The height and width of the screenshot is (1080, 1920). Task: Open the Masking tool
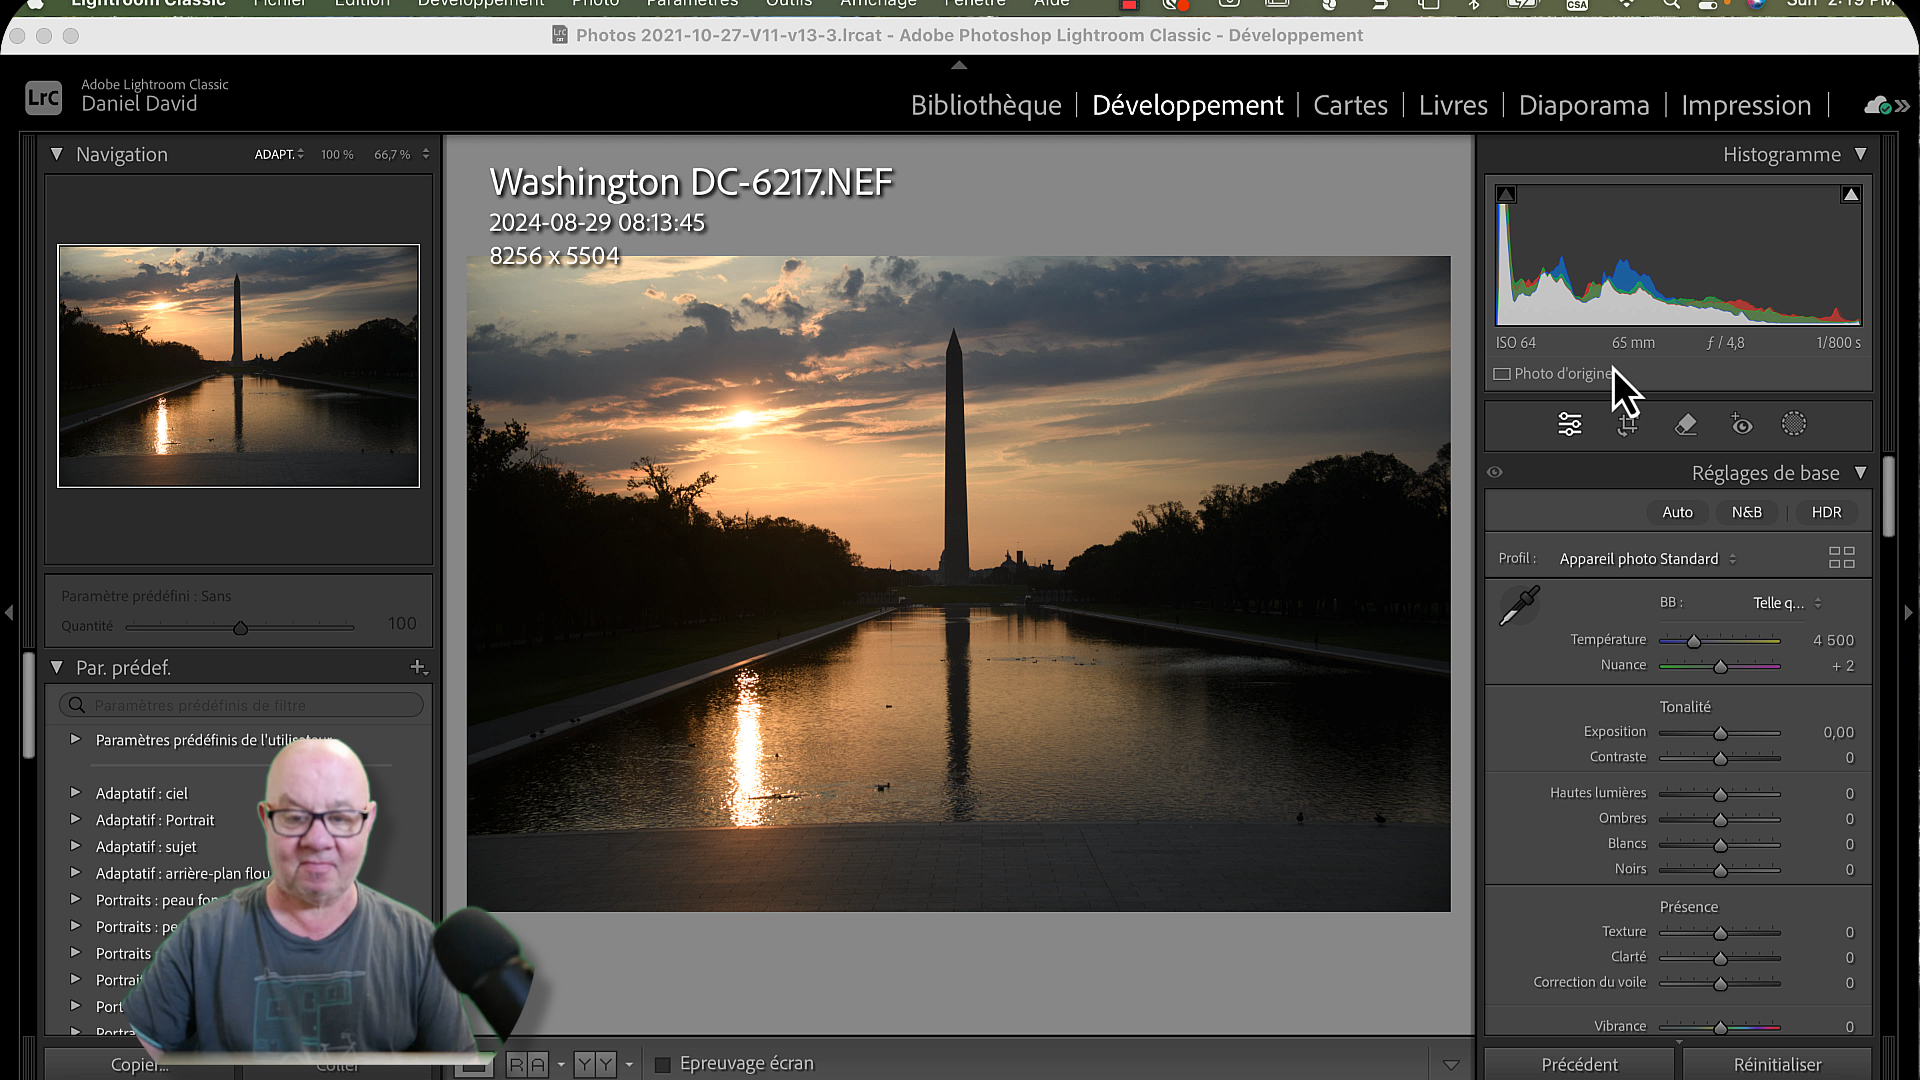point(1794,424)
